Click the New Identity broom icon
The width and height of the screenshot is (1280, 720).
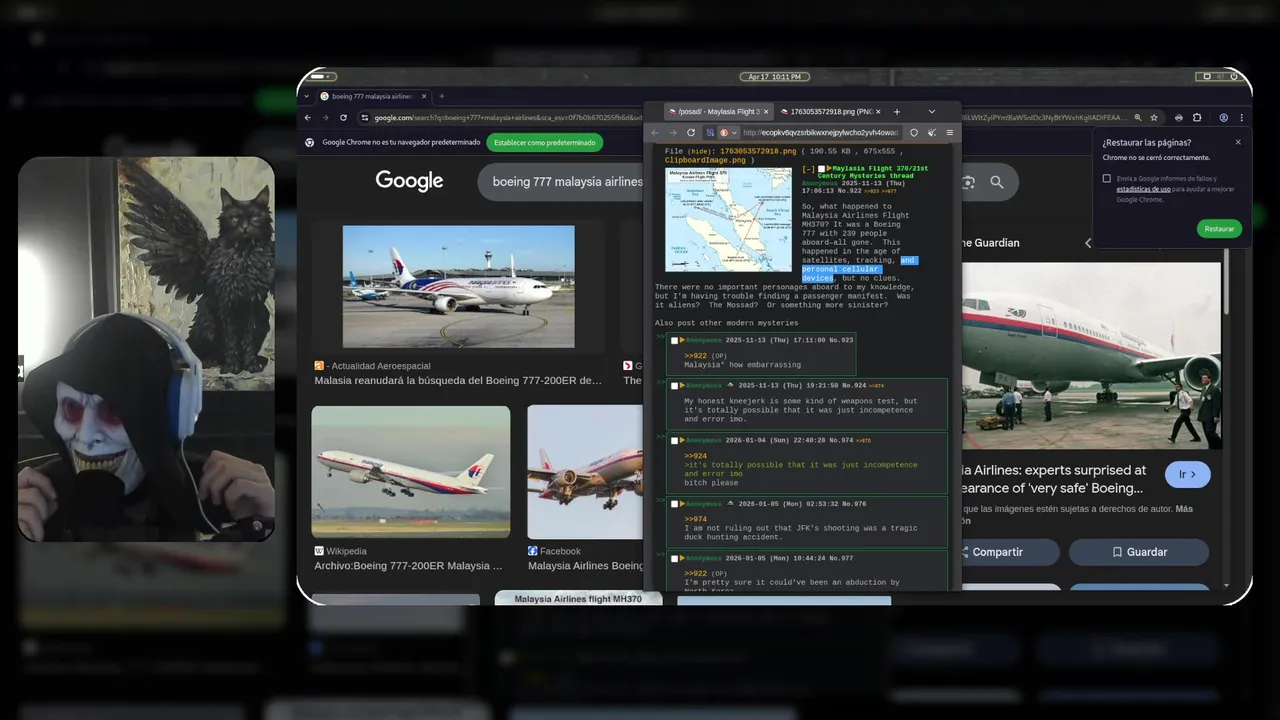click(931, 132)
